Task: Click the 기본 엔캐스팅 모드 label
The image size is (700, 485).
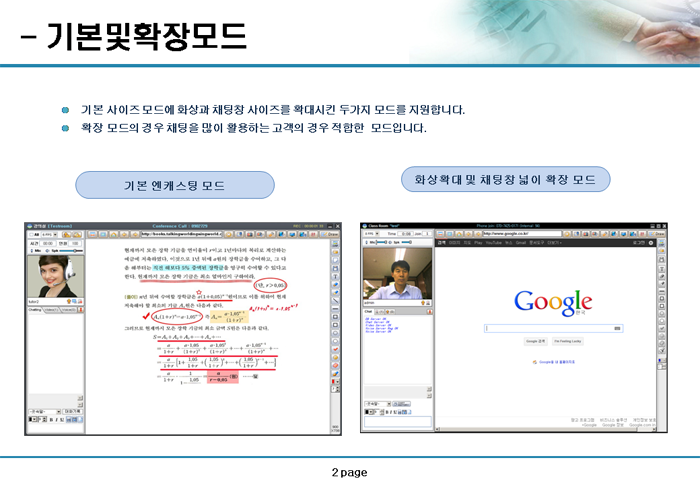Action: click(x=175, y=185)
